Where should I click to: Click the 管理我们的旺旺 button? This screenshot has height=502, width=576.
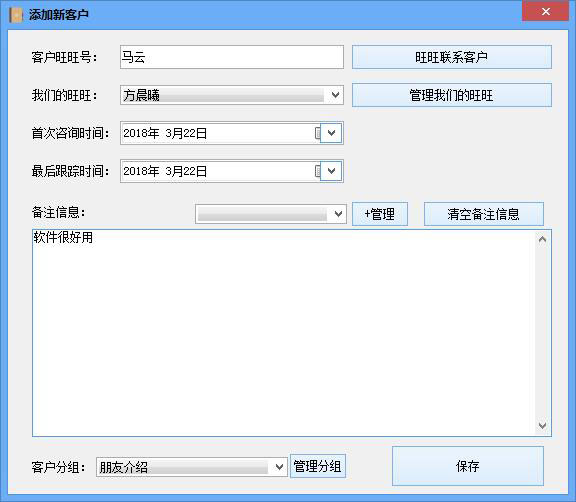[x=452, y=95]
